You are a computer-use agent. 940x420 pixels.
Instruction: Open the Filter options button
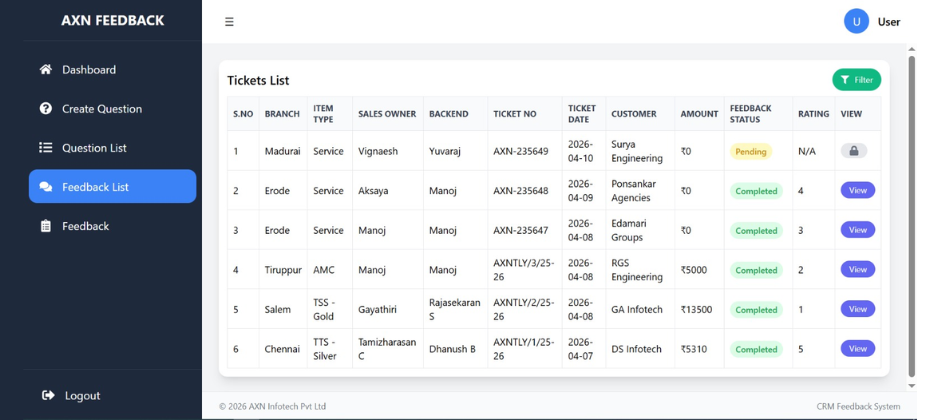[x=857, y=80]
